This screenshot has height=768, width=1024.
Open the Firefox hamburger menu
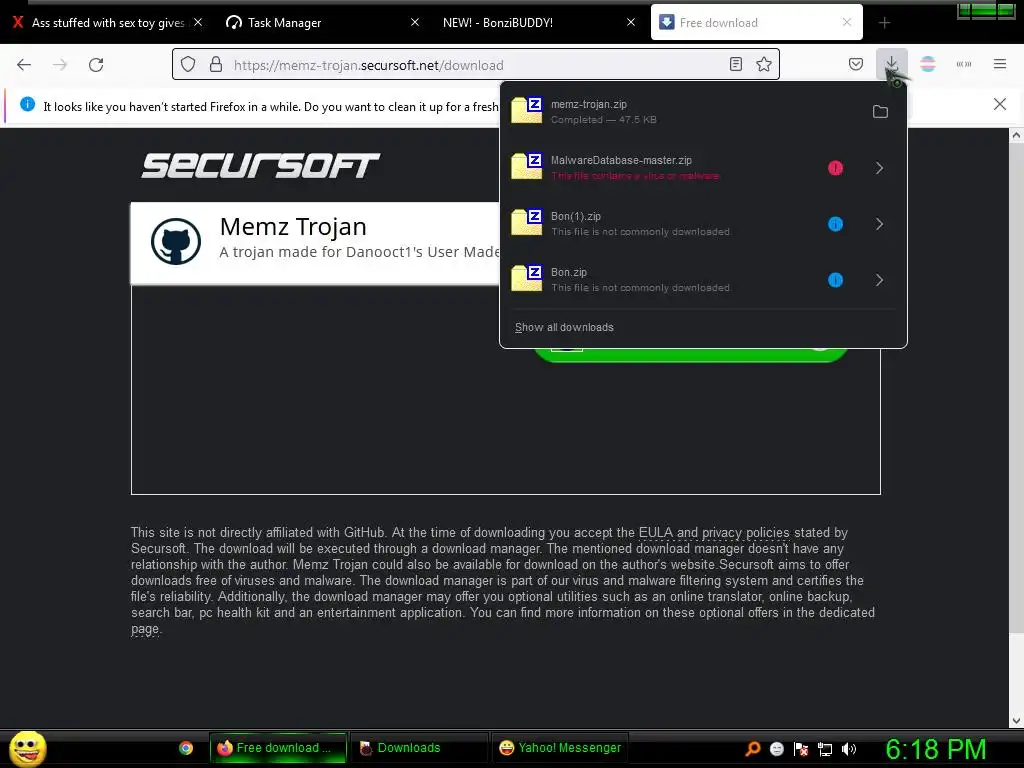(999, 64)
